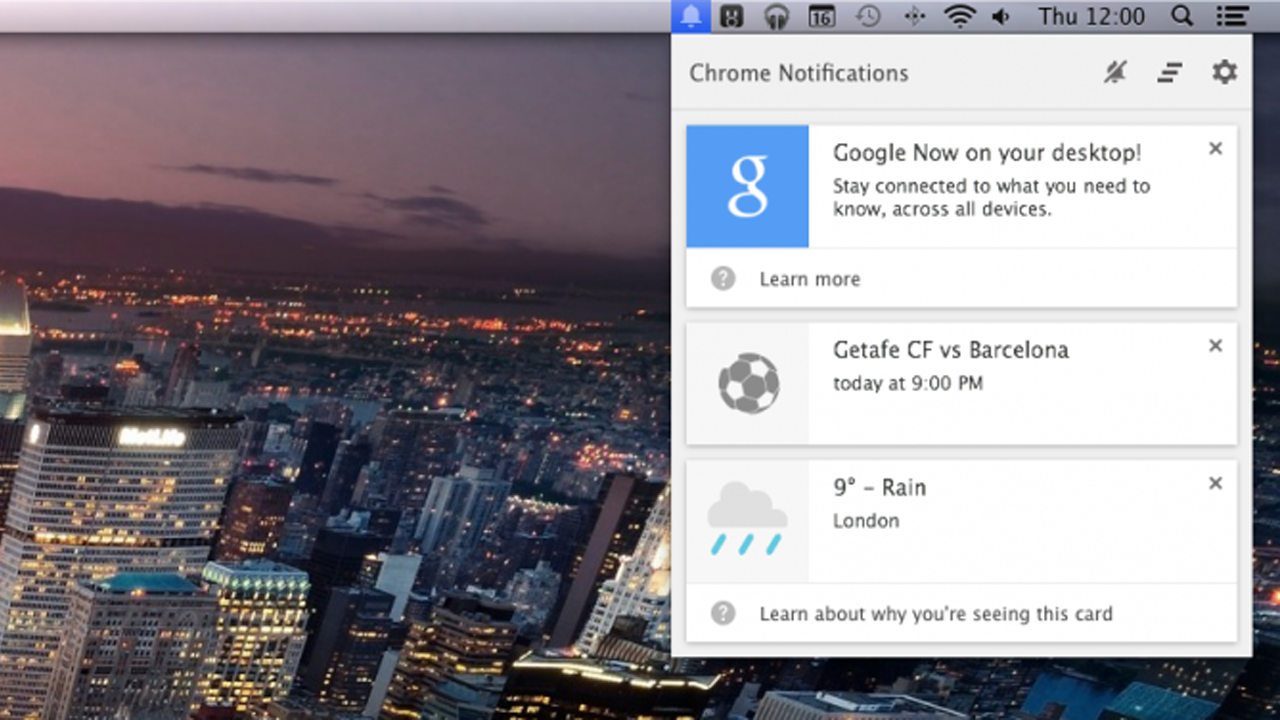The height and width of the screenshot is (720, 1280).
Task: Click the Google Now 'g' icon
Action: [747, 185]
